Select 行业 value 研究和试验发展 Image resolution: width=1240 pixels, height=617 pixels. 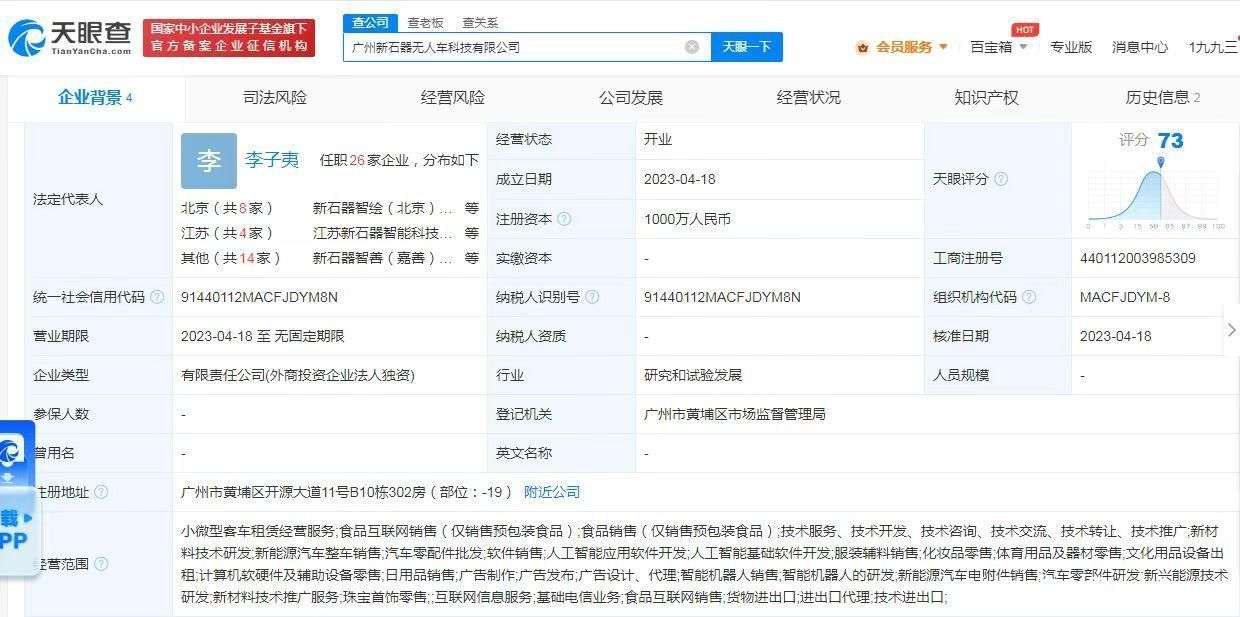(x=693, y=375)
